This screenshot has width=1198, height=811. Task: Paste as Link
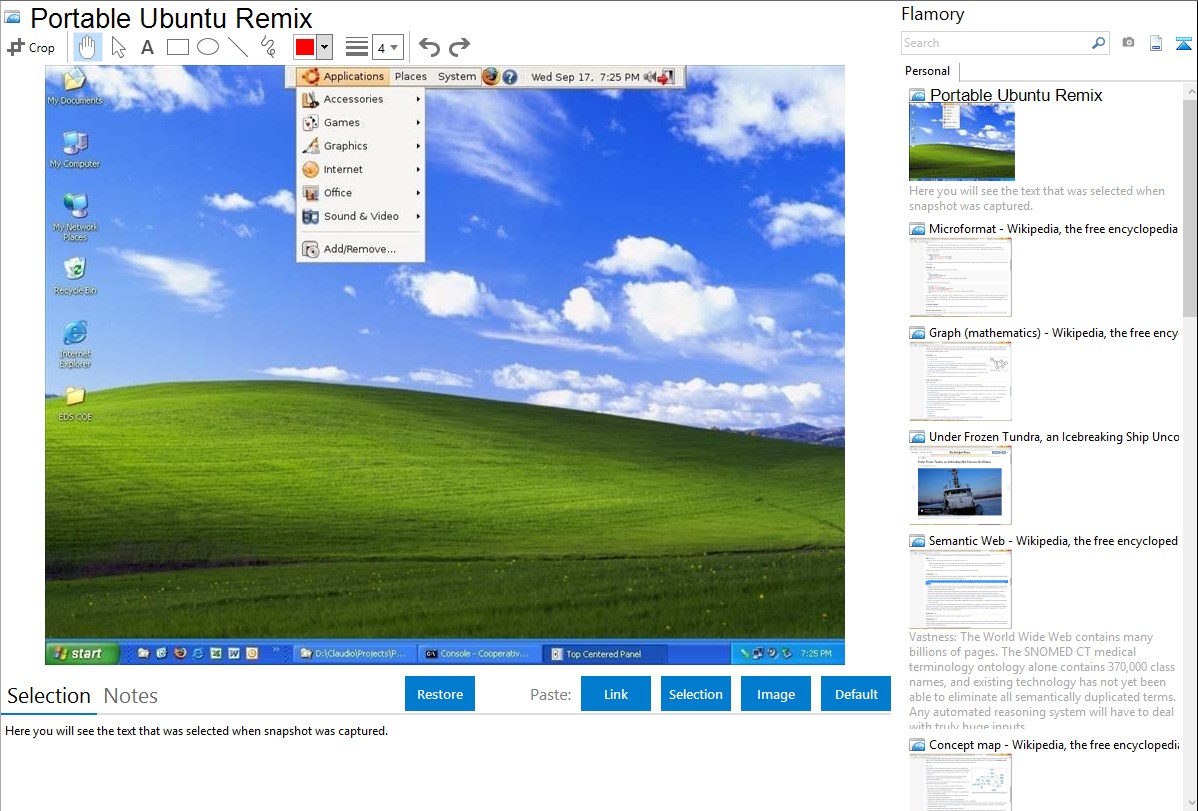point(616,694)
